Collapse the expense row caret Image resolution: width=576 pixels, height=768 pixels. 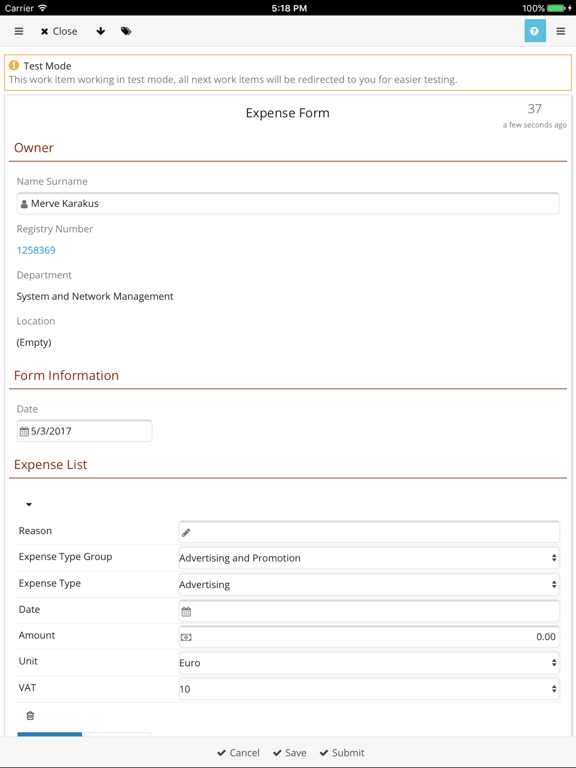[29, 504]
